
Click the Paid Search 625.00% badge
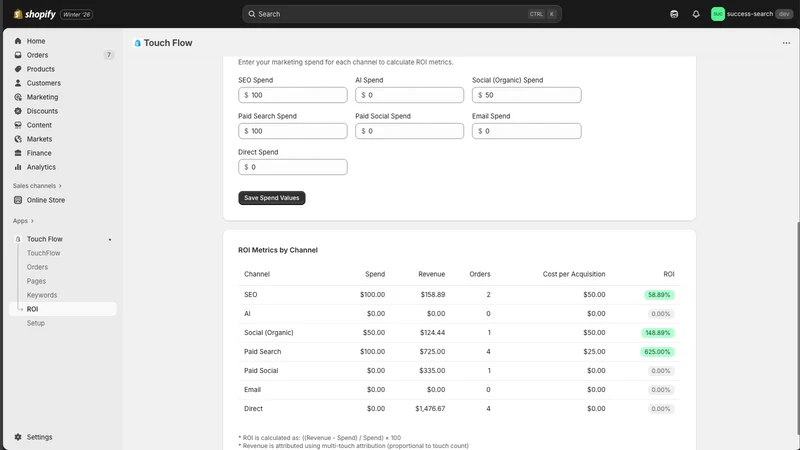pyautogui.click(x=657, y=352)
